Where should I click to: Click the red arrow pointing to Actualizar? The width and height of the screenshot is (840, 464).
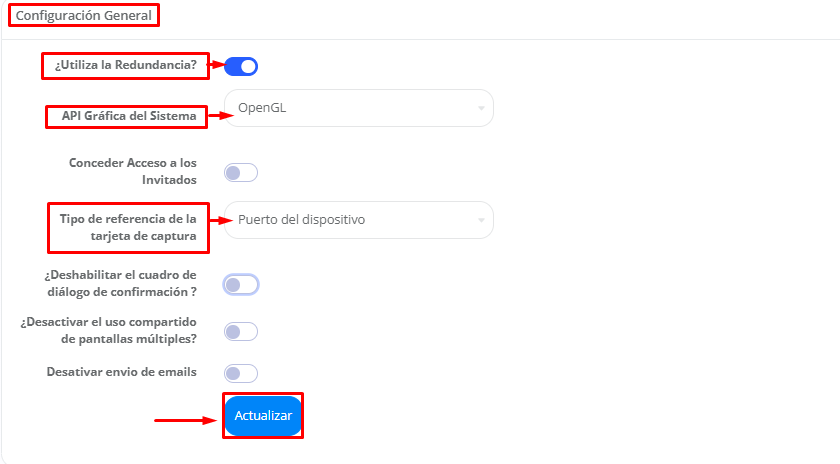pyautogui.click(x=186, y=421)
